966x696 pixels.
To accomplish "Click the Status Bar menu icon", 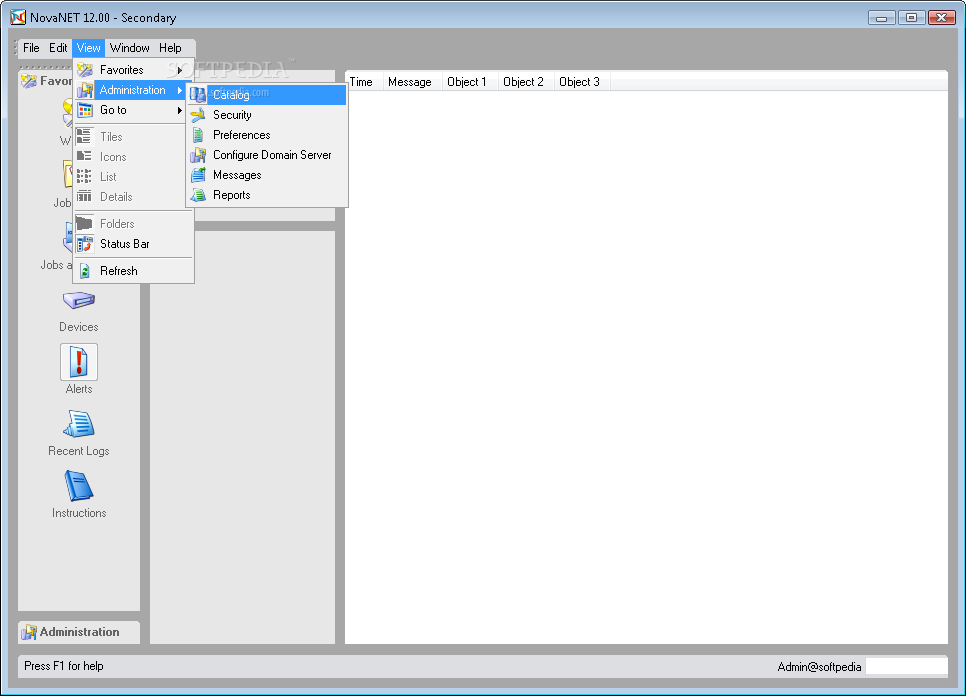I will pyautogui.click(x=84, y=244).
